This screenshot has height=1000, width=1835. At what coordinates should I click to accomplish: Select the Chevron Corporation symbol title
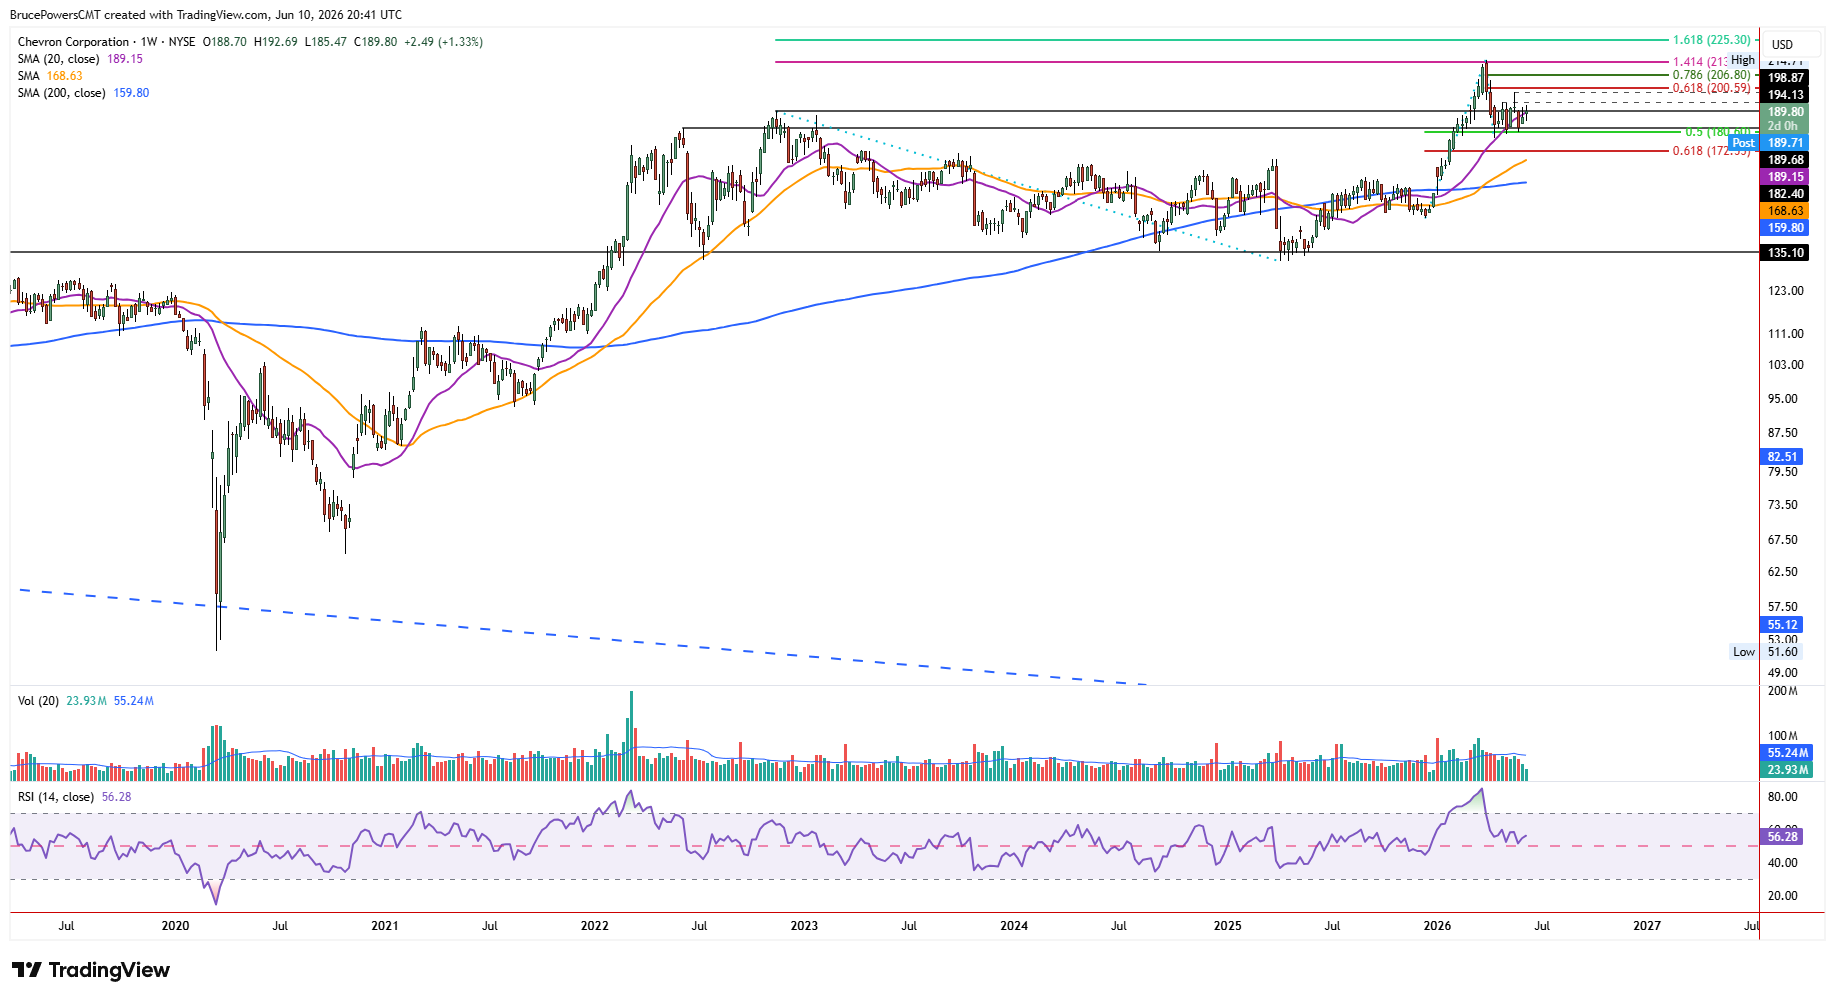pos(73,42)
